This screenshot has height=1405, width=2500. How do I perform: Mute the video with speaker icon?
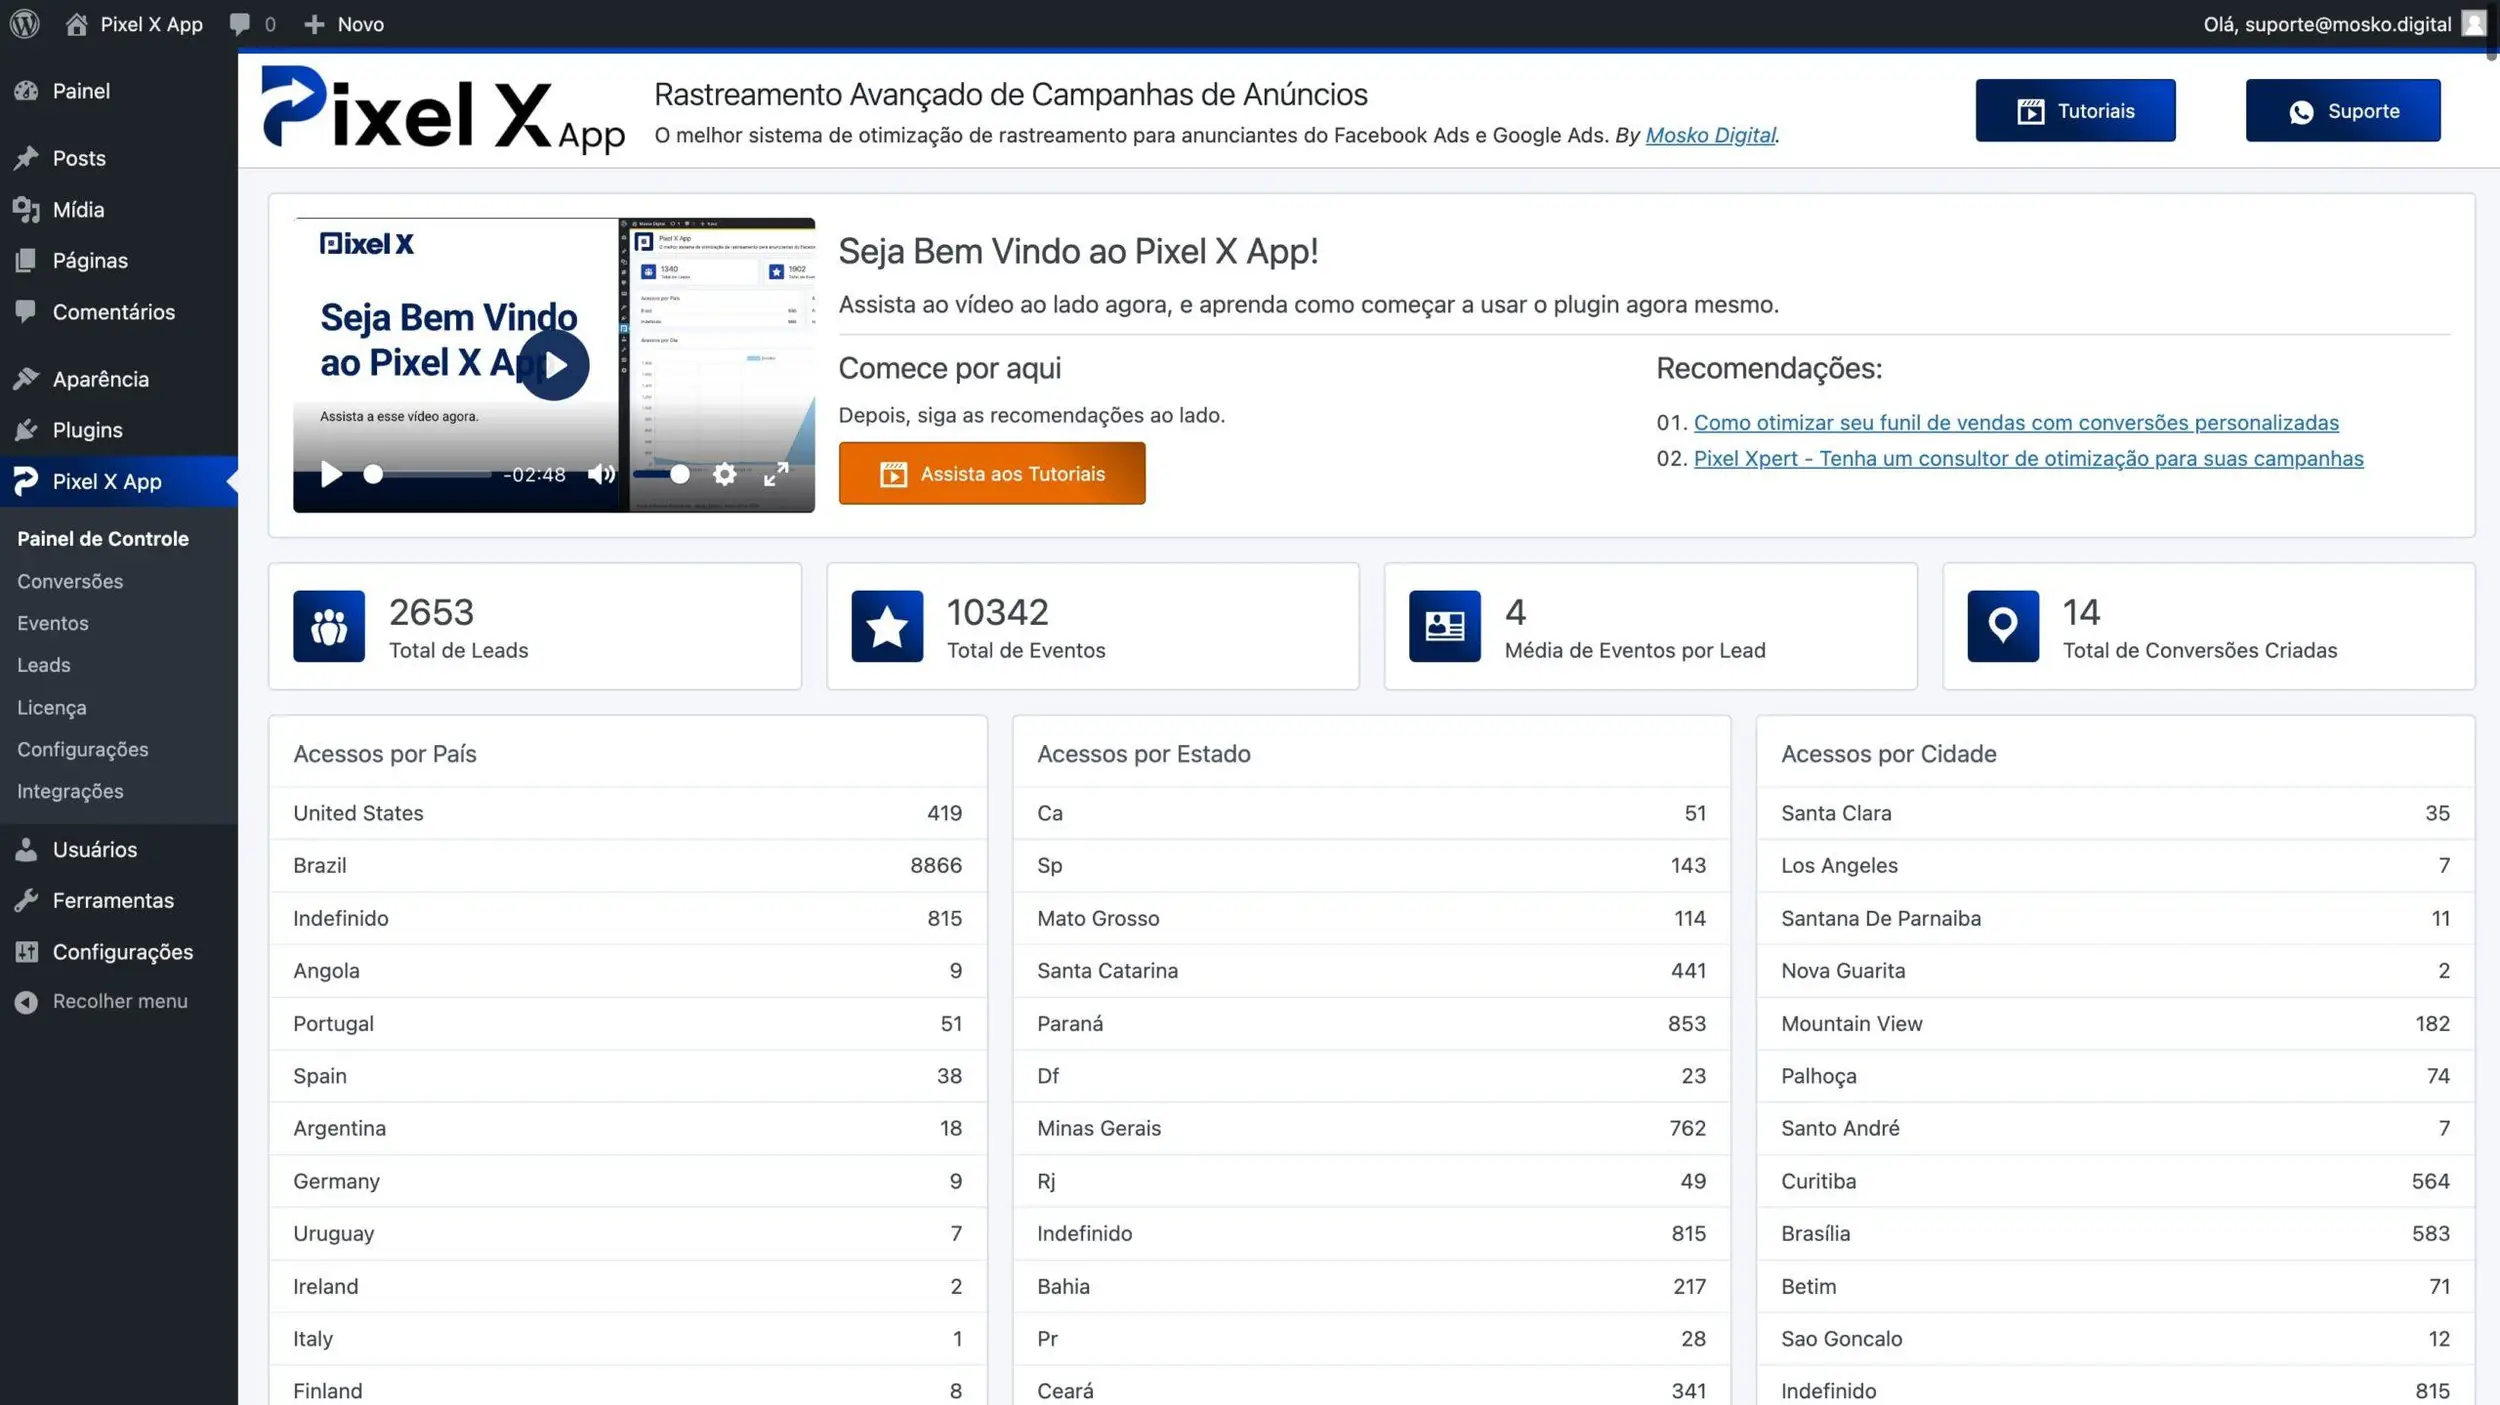(x=601, y=474)
